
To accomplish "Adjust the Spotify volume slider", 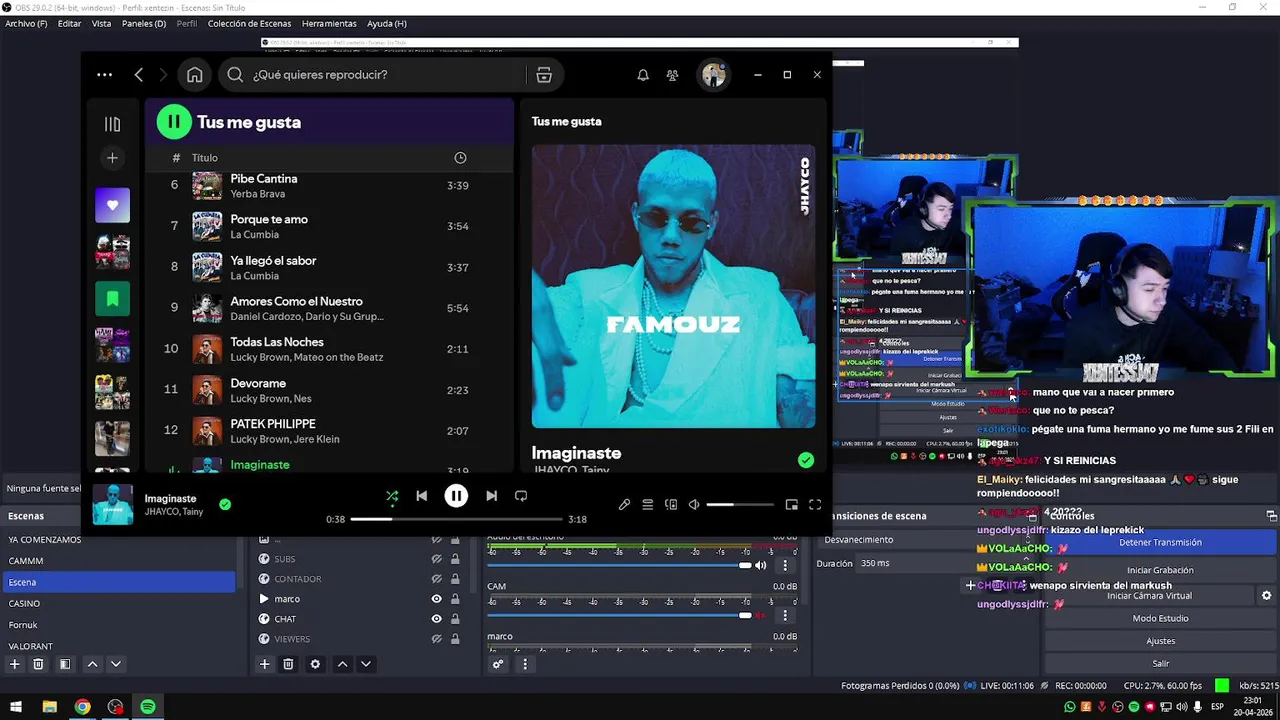I will click(740, 505).
